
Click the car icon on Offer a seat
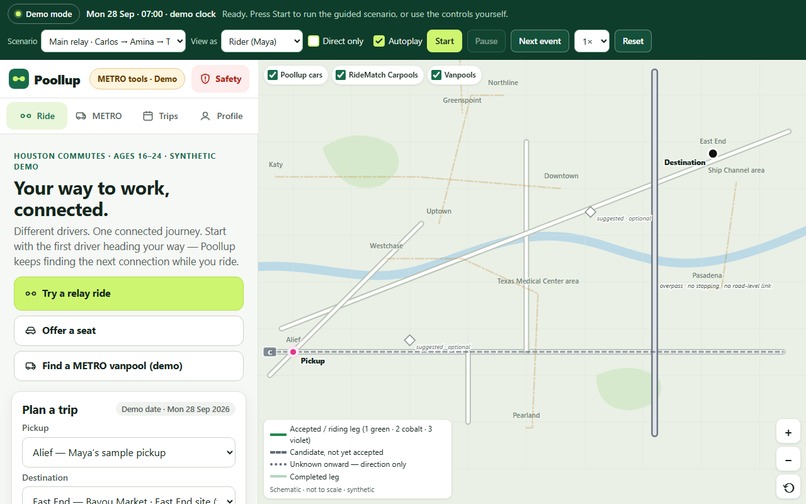tap(31, 331)
